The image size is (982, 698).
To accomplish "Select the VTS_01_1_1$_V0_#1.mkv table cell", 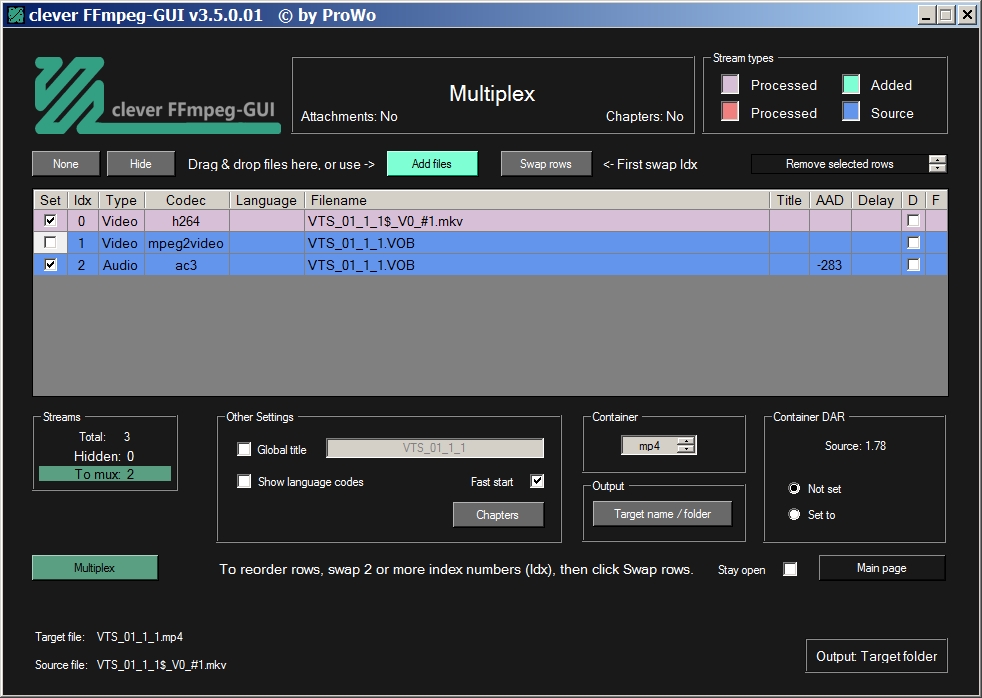I will pos(537,221).
